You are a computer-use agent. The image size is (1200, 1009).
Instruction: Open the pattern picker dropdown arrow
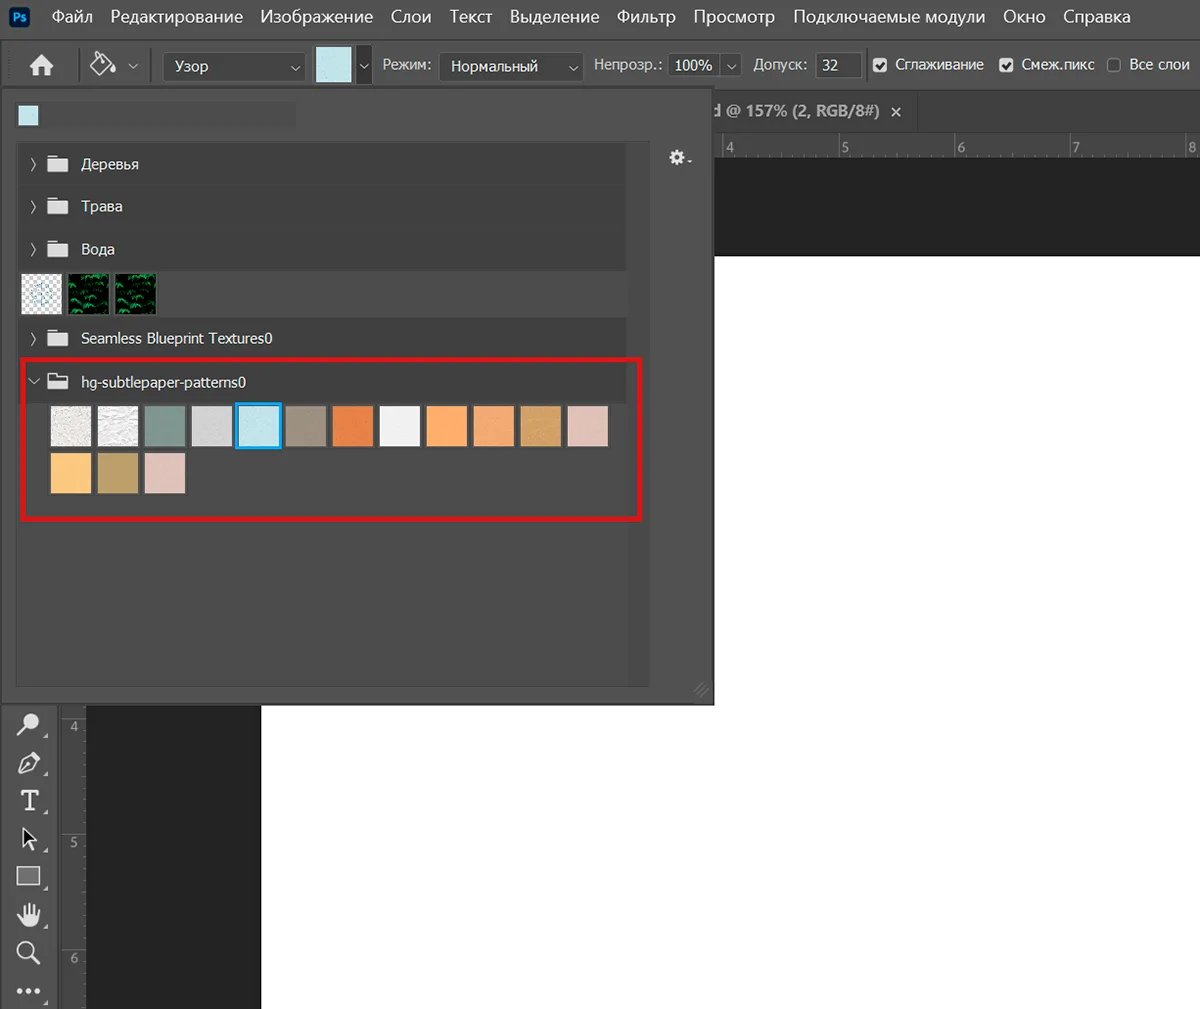[364, 66]
